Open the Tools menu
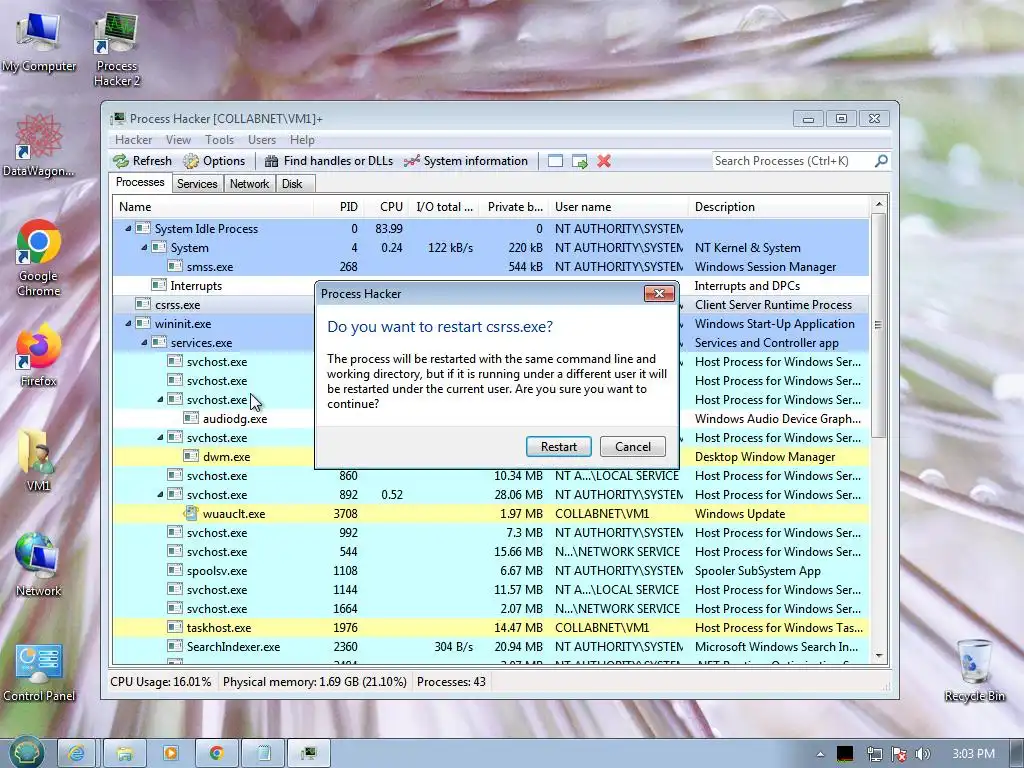 219,140
